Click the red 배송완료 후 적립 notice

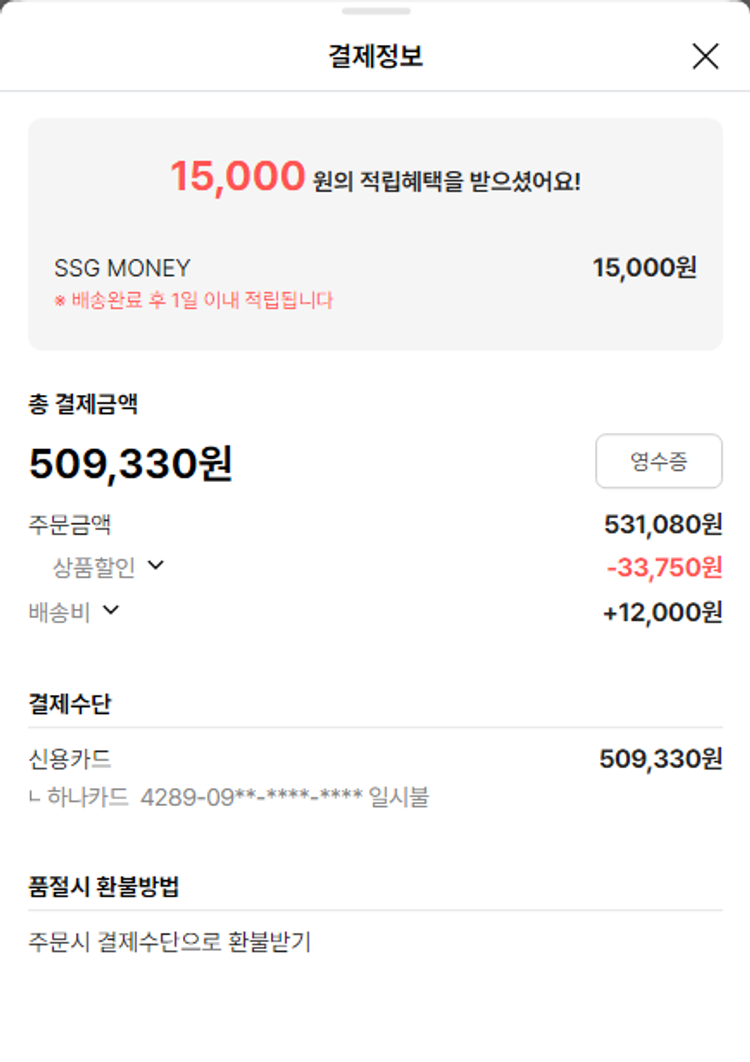[193, 300]
